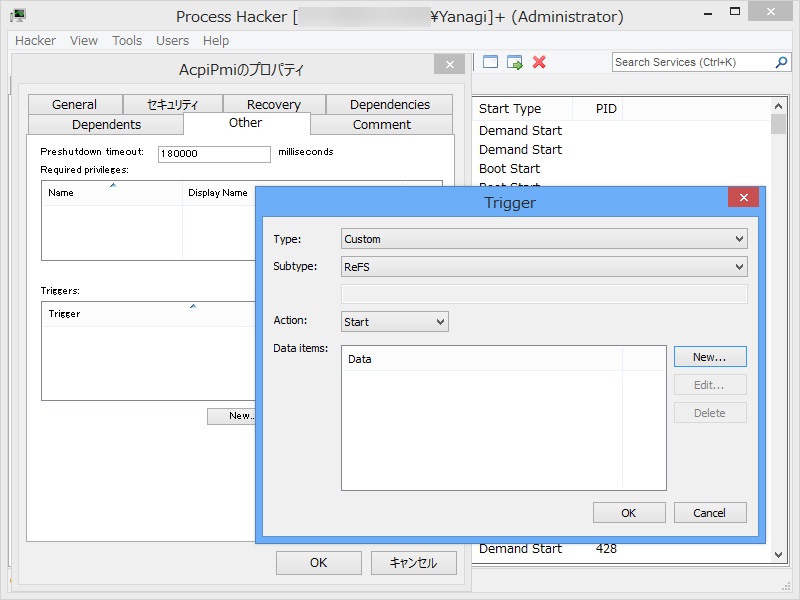Click the magnifier icon in Search Services box
The width and height of the screenshot is (800, 600).
pyautogui.click(x=781, y=62)
